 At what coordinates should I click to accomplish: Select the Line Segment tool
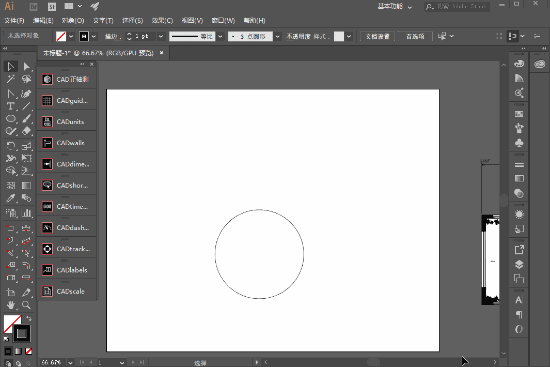(26, 106)
